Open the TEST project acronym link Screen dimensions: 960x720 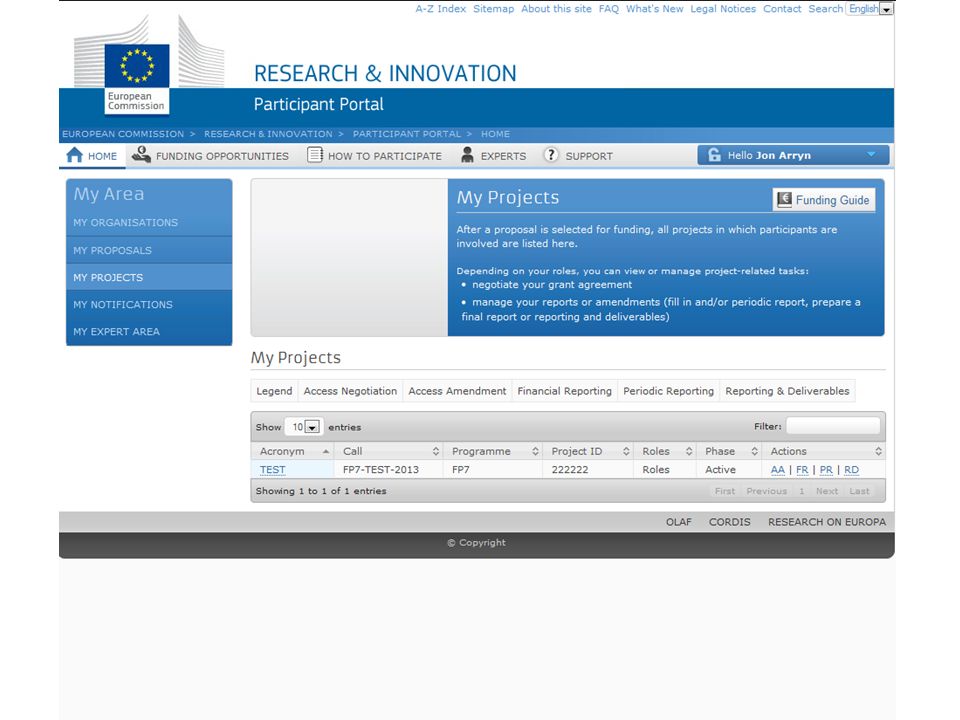[272, 470]
